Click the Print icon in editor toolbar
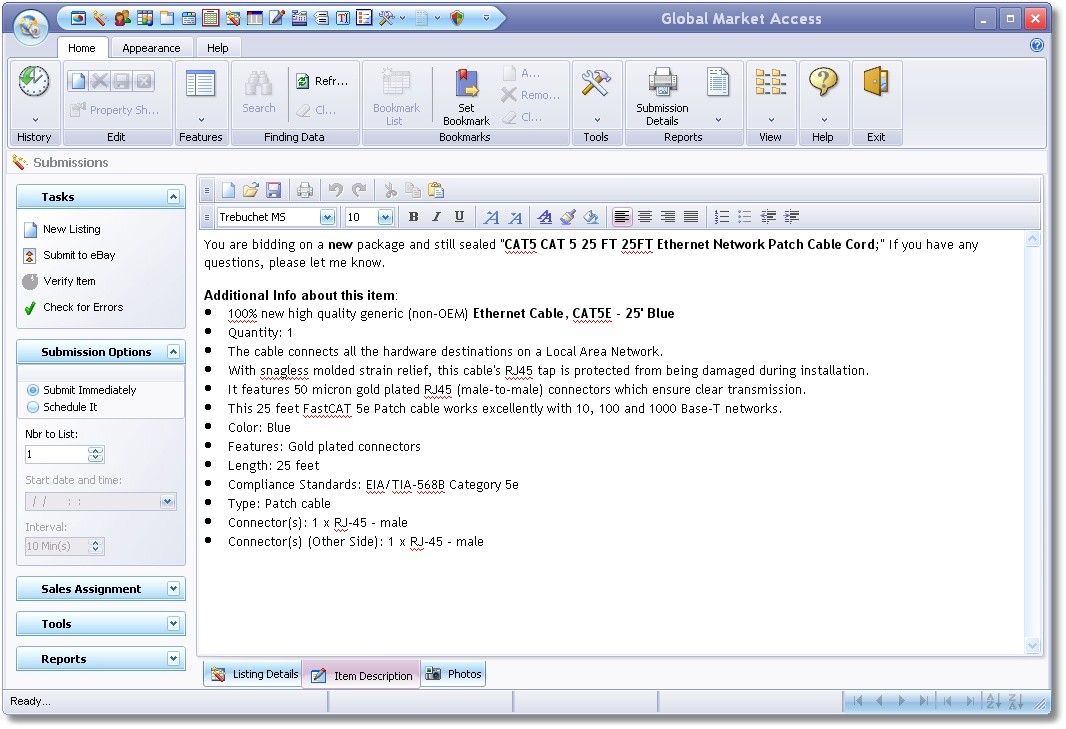The width and height of the screenshot is (1066, 729). 305,190
